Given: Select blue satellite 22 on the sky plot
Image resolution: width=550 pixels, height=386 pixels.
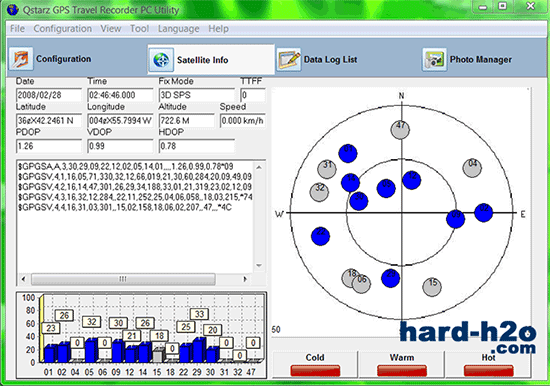Looking at the screenshot, I should tap(320, 235).
